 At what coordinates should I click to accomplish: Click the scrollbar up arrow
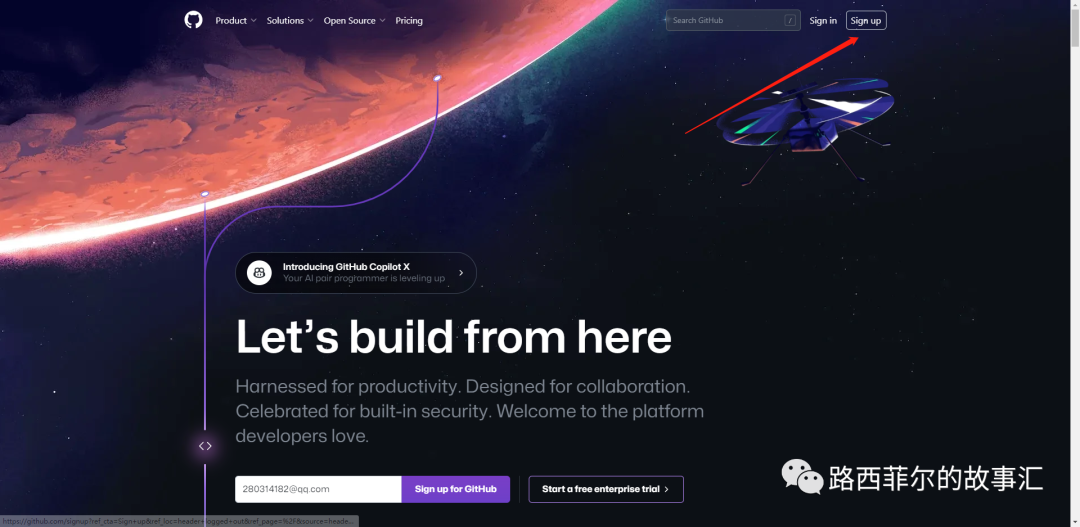click(x=1074, y=6)
